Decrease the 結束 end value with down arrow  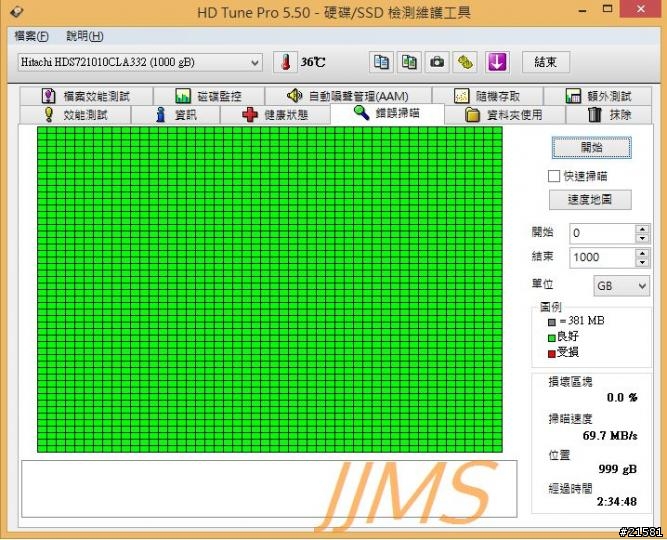coord(642,263)
